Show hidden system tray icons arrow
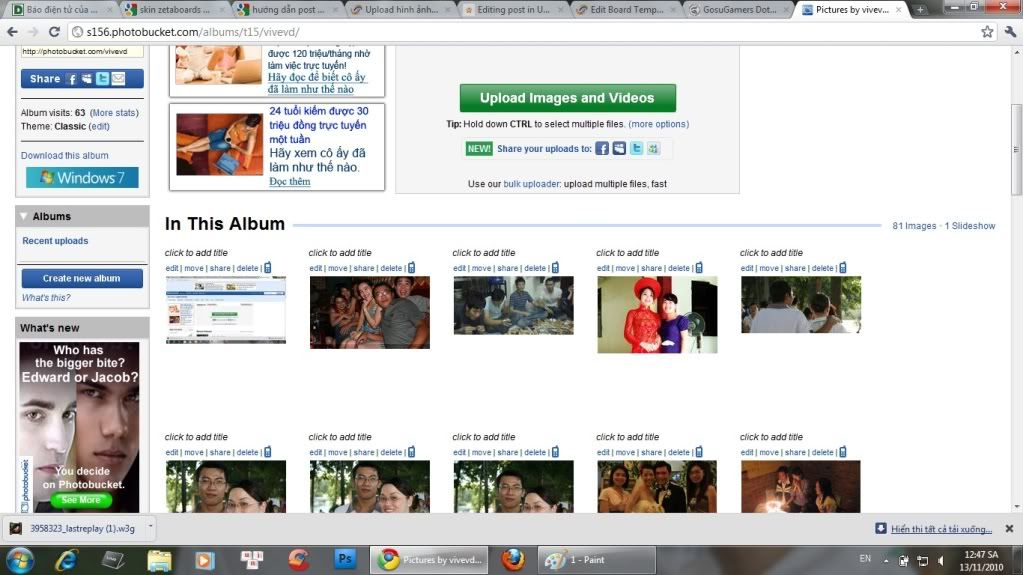Screen dimensions: 1023x575 [x=885, y=560]
